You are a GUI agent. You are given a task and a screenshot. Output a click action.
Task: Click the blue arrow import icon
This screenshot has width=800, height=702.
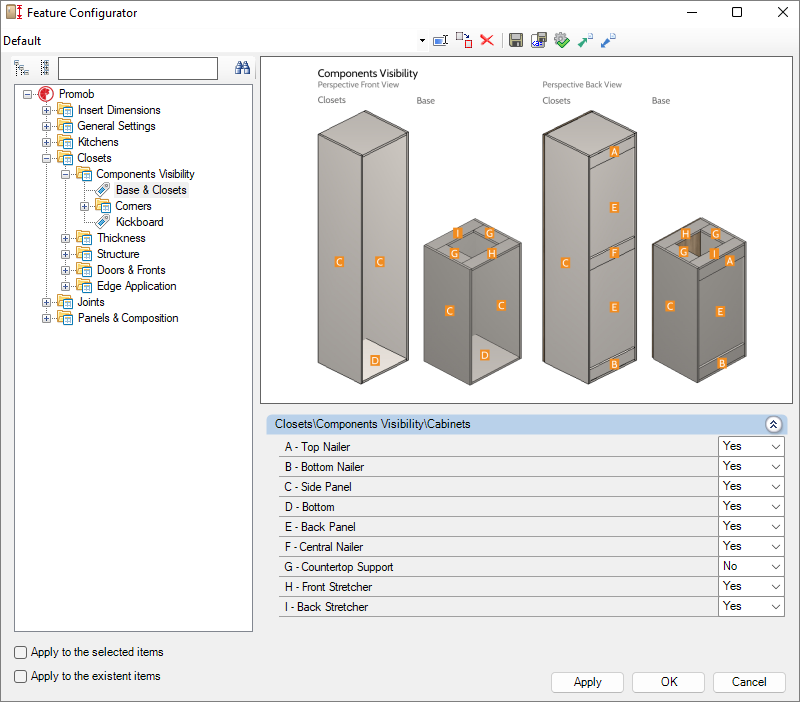[x=609, y=40]
